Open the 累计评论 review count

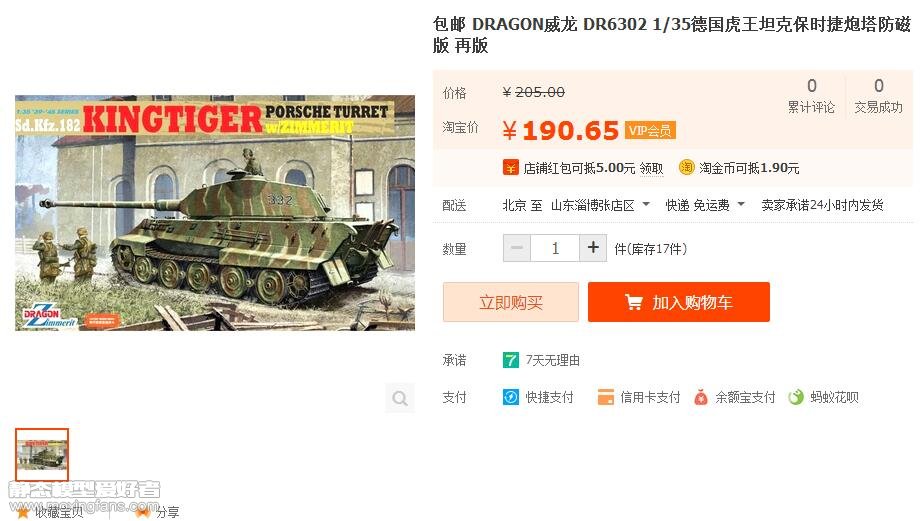(811, 95)
